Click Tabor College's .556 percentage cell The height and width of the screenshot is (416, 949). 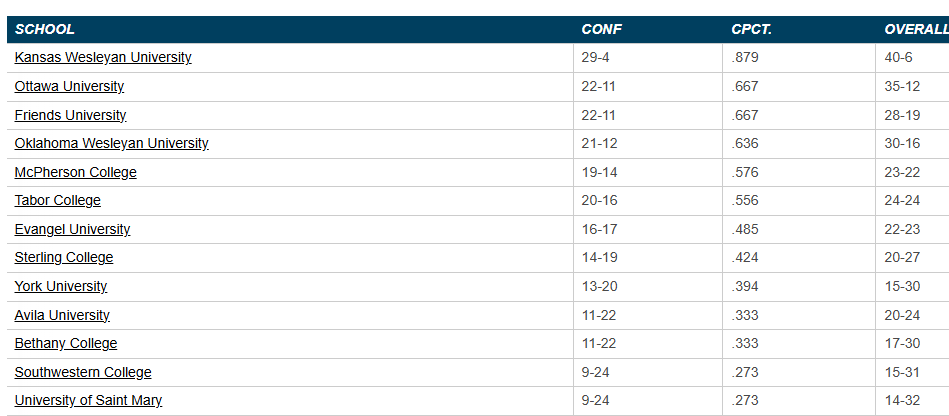point(745,201)
